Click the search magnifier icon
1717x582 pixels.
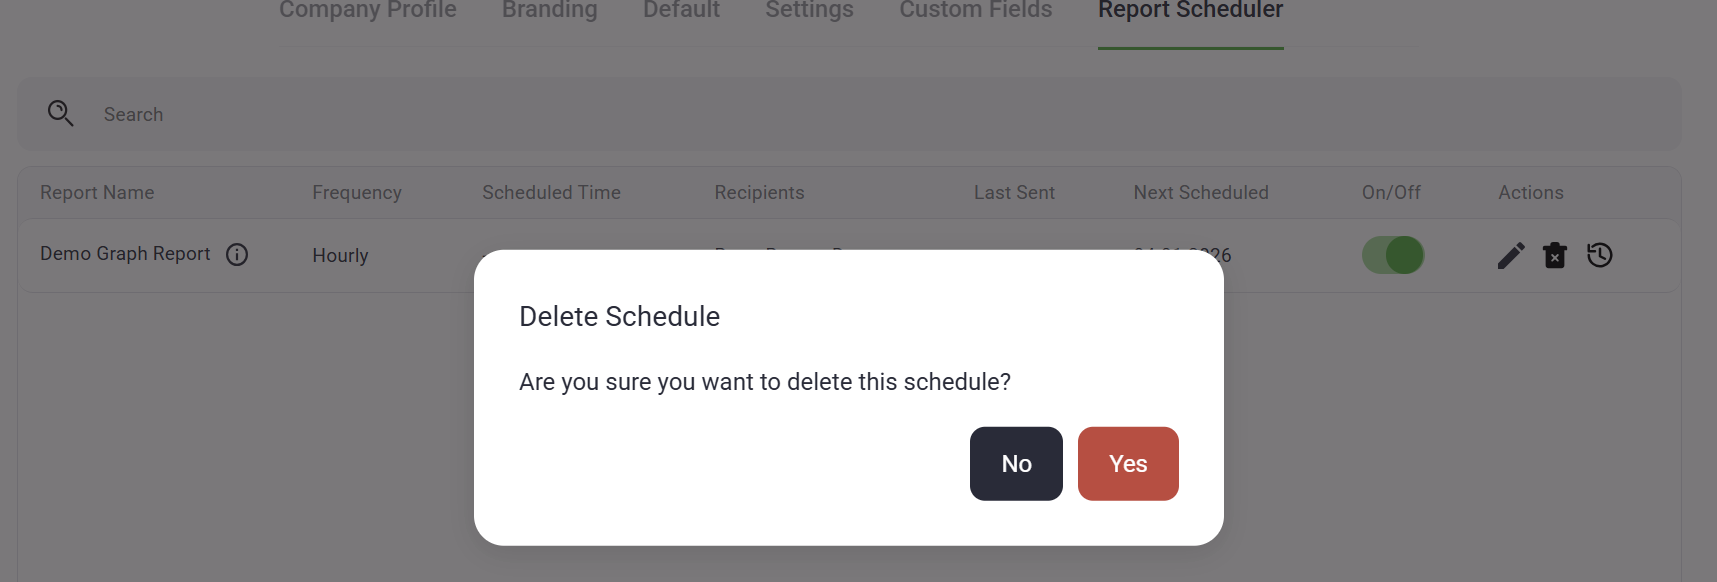pyautogui.click(x=61, y=114)
